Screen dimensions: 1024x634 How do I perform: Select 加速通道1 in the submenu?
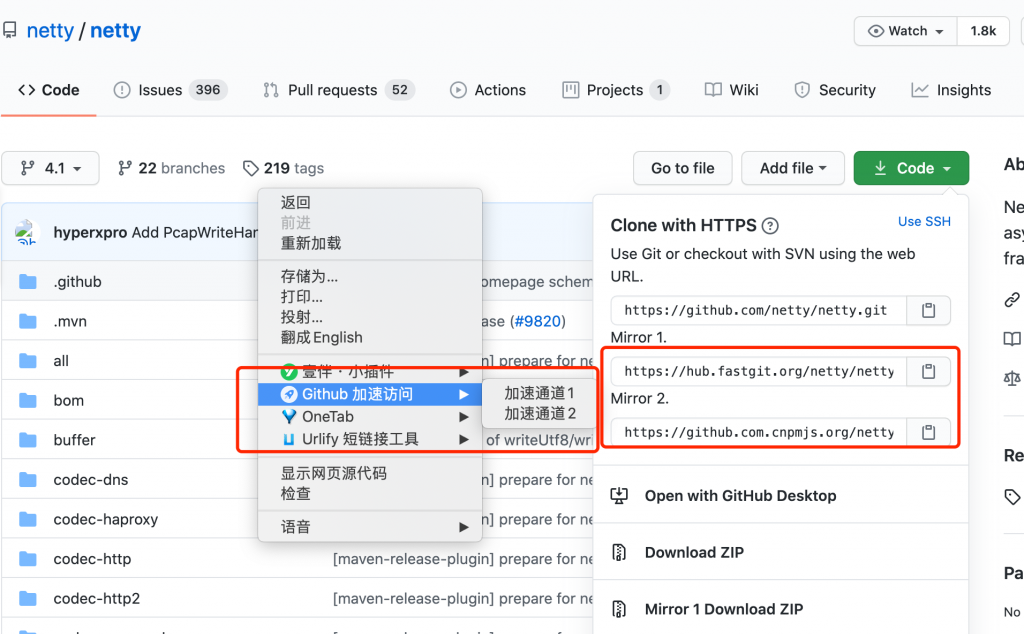tap(539, 393)
